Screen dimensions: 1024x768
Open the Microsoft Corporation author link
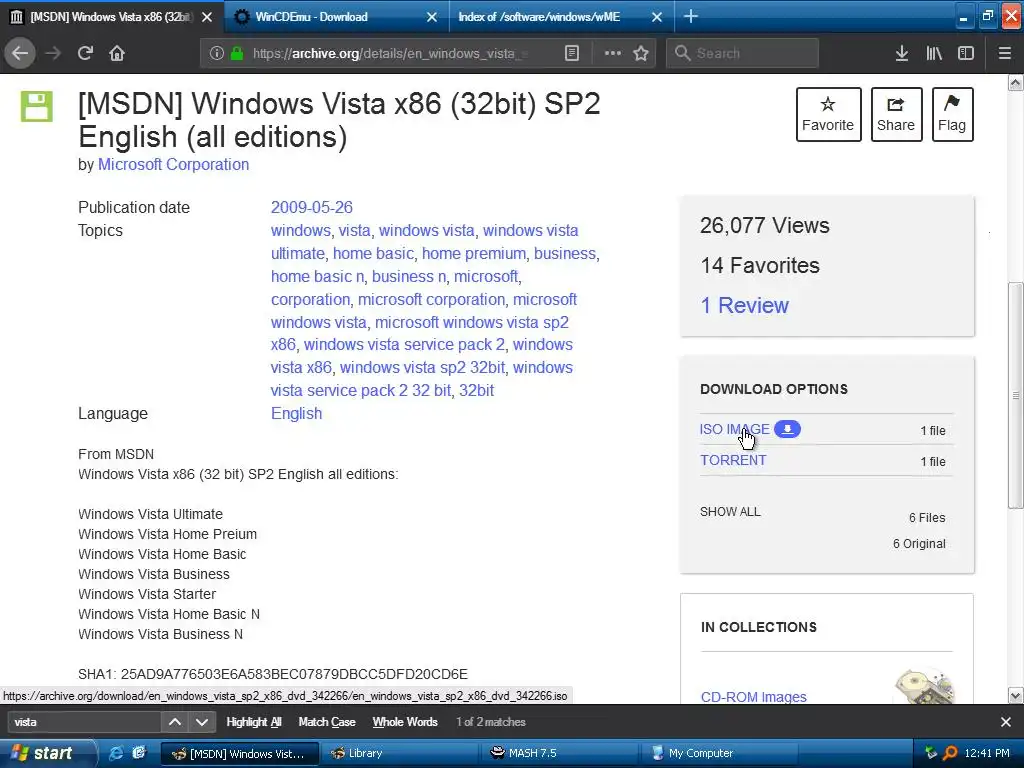(x=173, y=165)
